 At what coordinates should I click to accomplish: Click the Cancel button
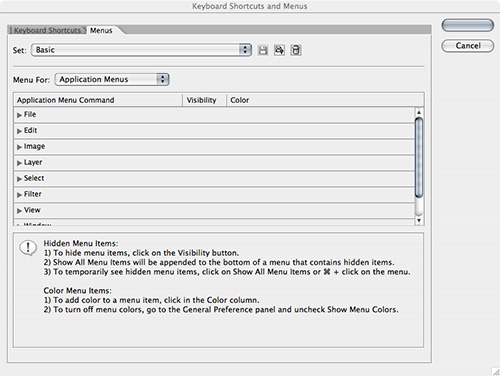click(468, 46)
